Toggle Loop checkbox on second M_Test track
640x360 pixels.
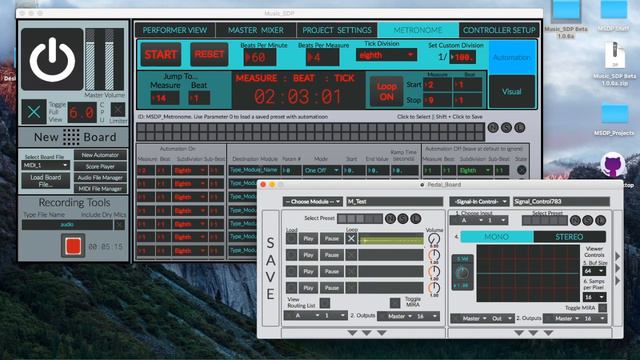point(351,255)
